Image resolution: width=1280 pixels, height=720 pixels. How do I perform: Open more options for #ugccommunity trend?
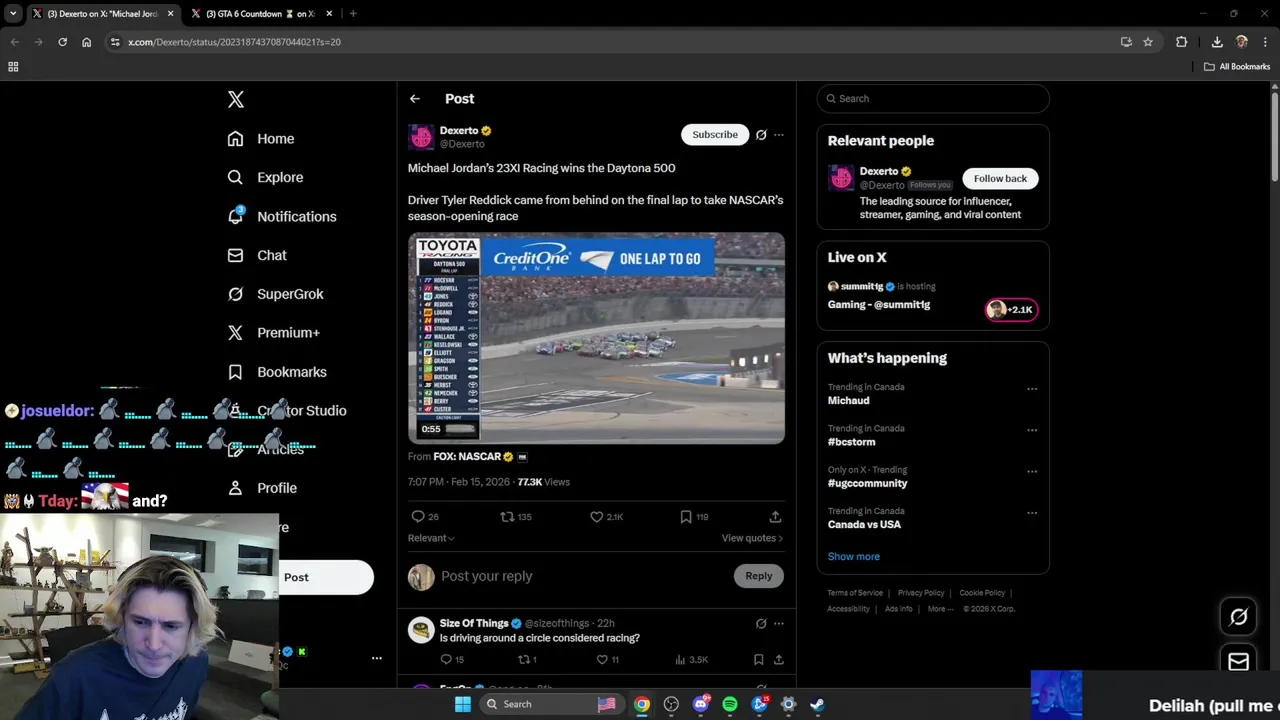point(1032,471)
